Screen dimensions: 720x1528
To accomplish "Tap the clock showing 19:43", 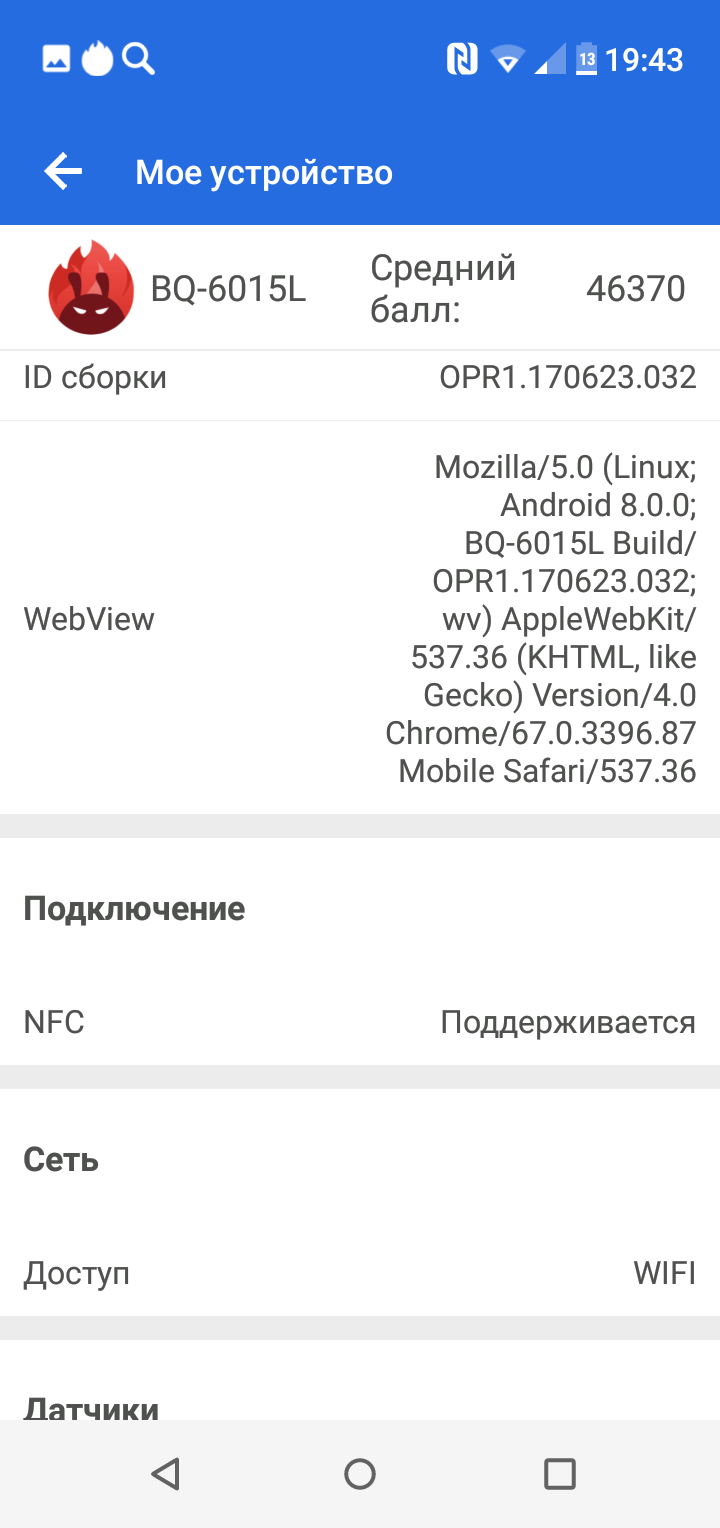I will [644, 60].
